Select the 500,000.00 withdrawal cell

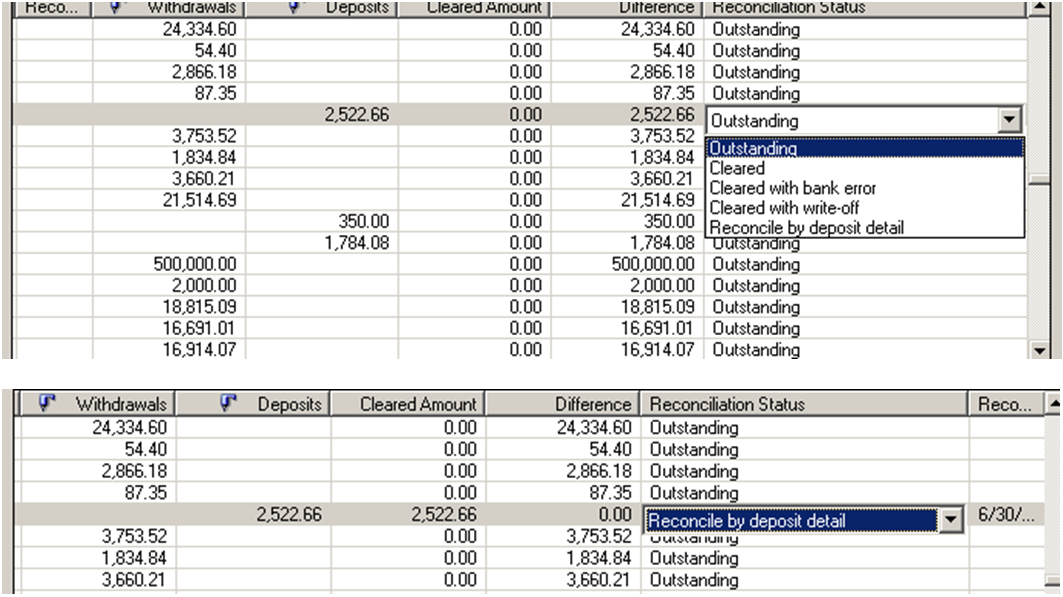[x=169, y=264]
